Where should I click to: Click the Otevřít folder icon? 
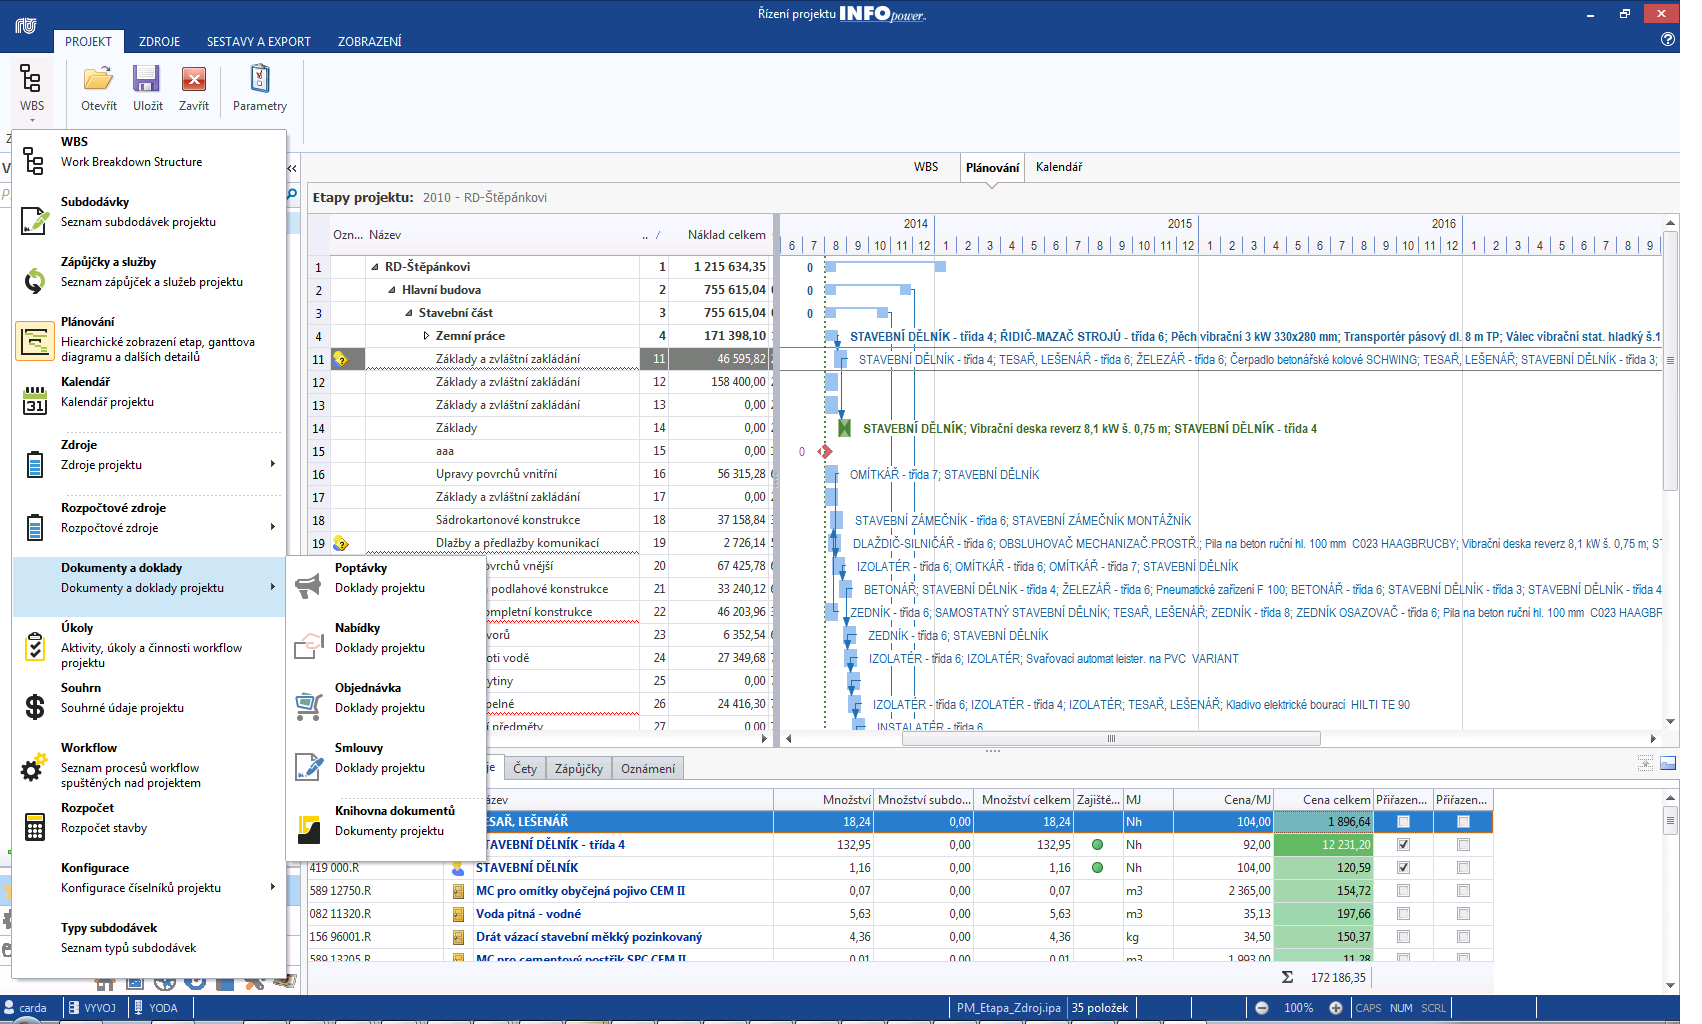[98, 80]
